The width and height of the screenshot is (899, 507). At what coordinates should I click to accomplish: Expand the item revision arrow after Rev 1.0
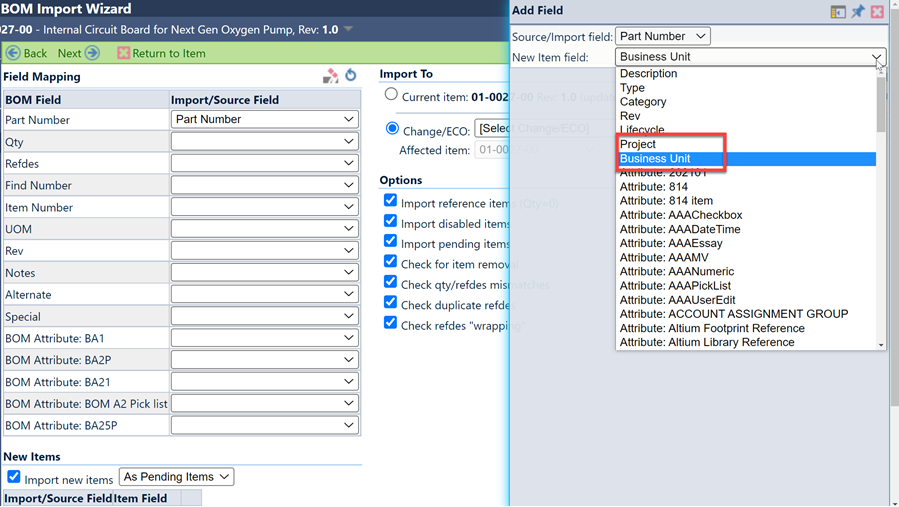(349, 30)
